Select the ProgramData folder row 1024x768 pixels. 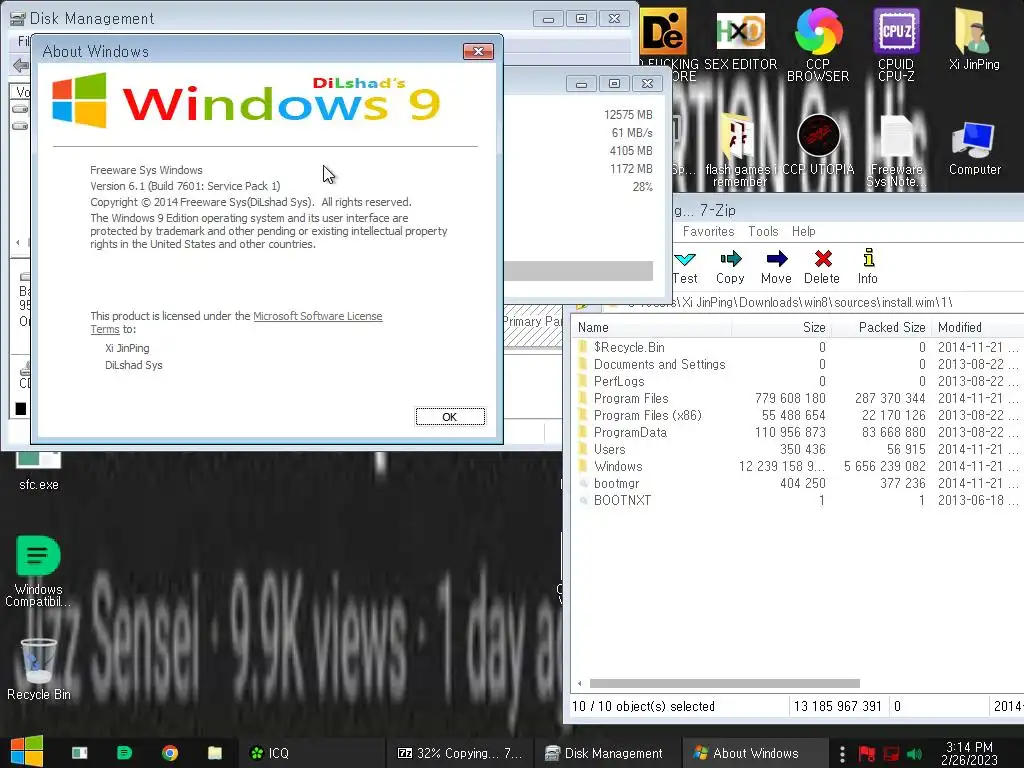(x=797, y=432)
